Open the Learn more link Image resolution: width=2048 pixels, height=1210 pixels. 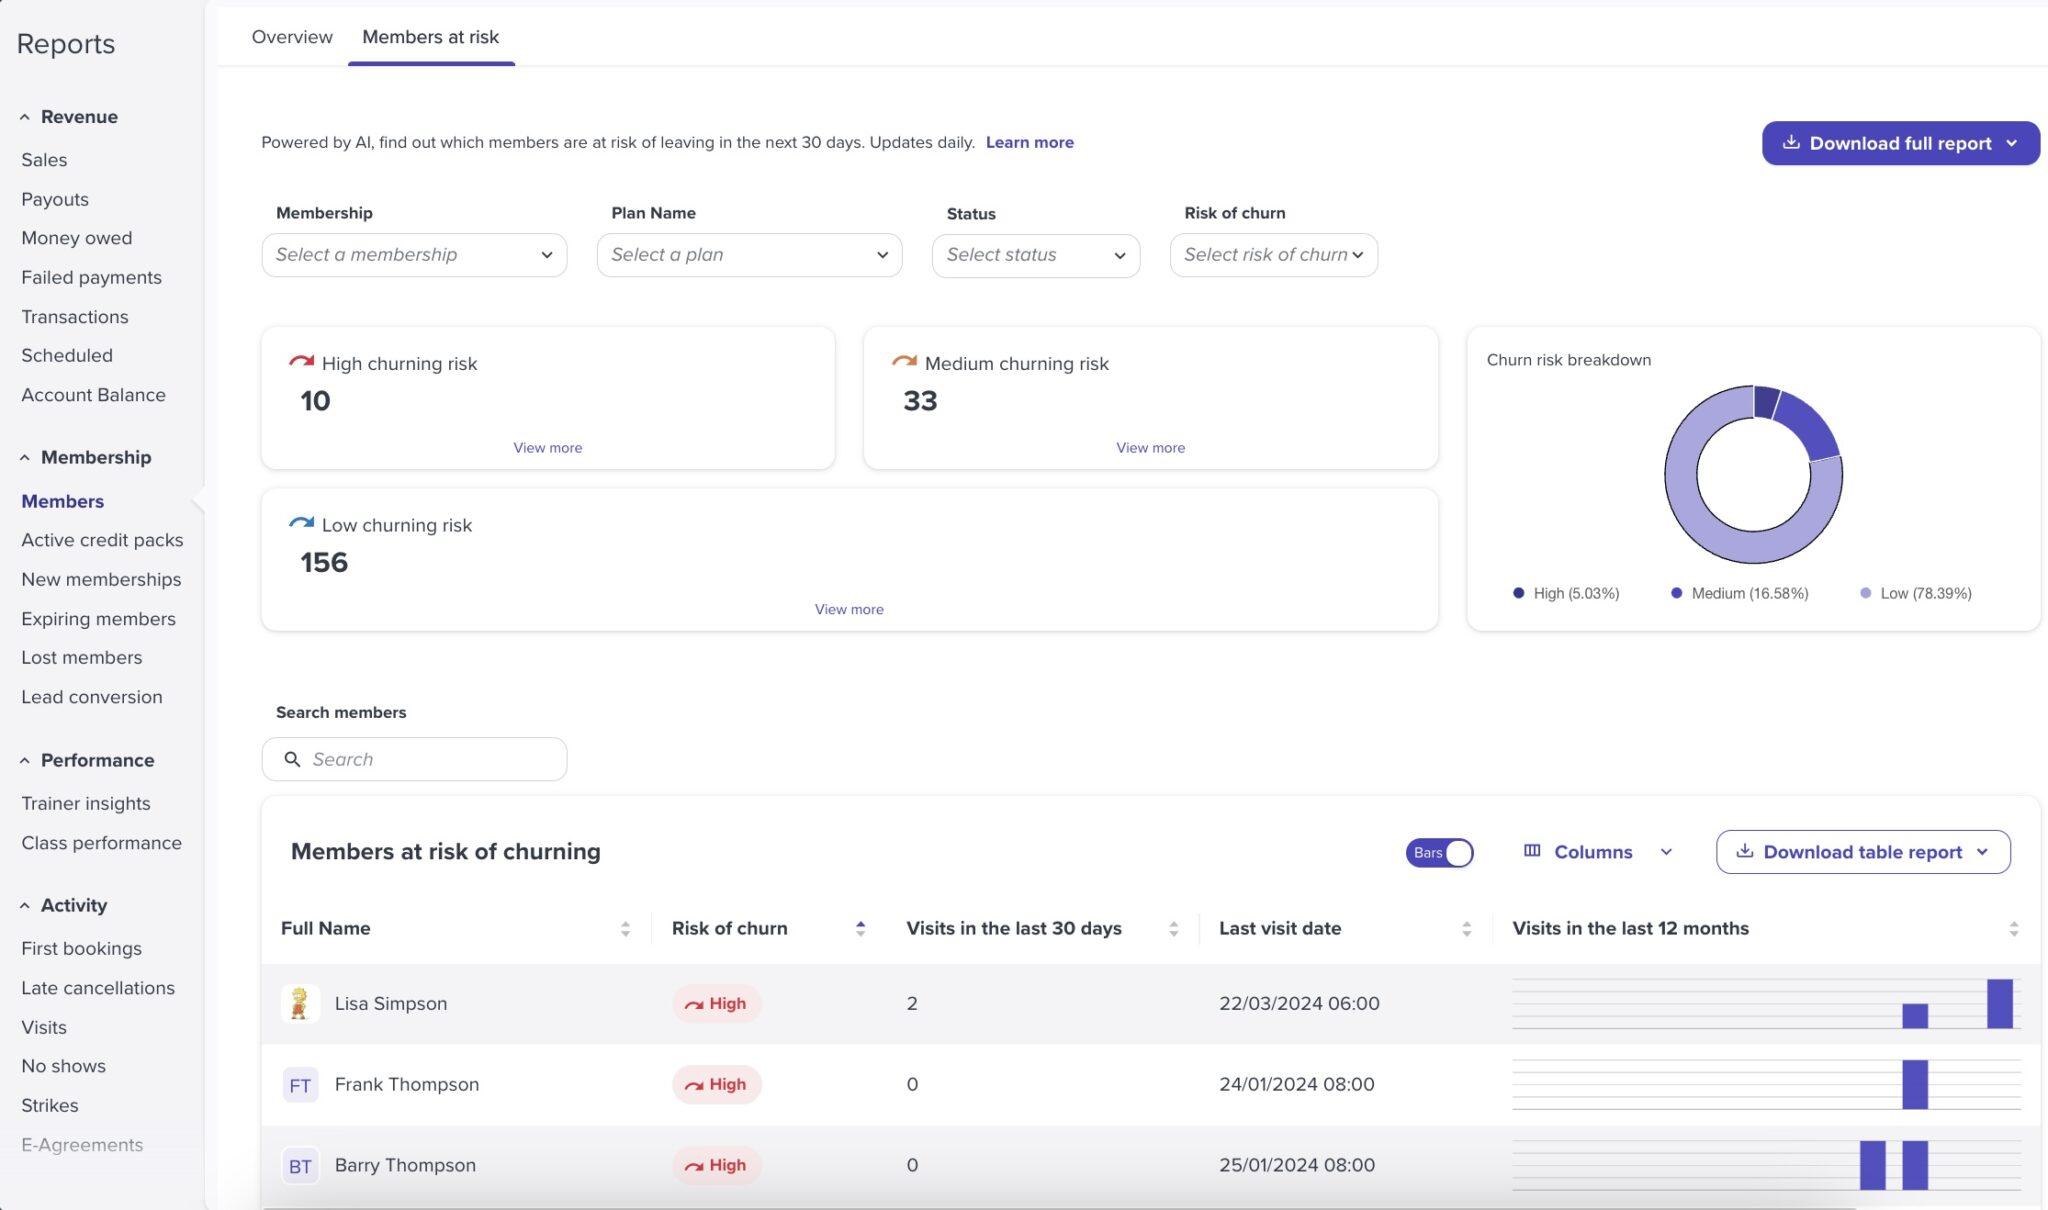(x=1029, y=142)
